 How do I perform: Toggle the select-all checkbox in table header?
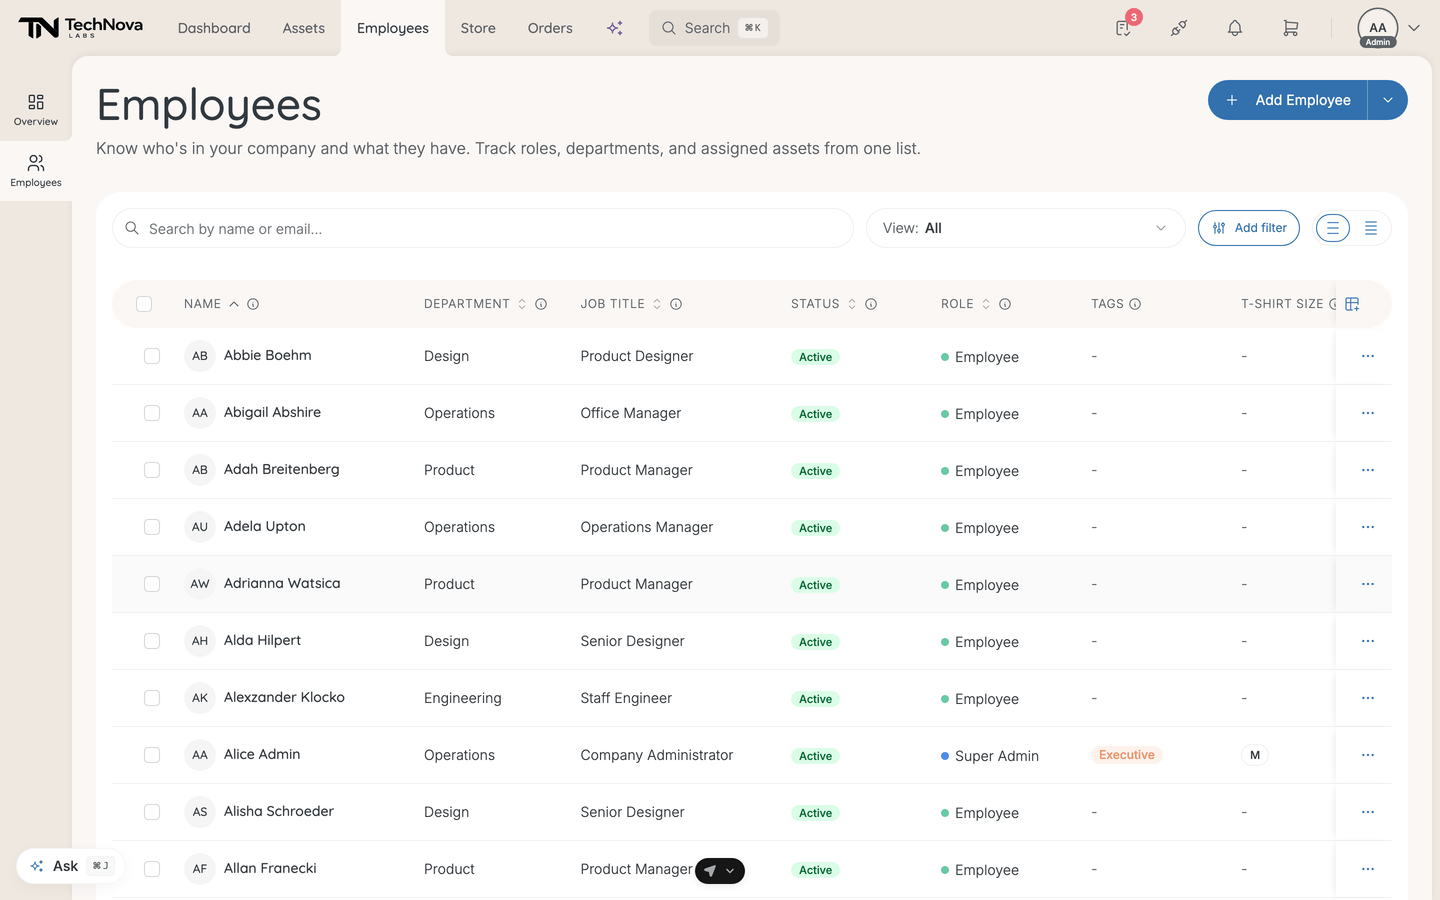tap(144, 304)
